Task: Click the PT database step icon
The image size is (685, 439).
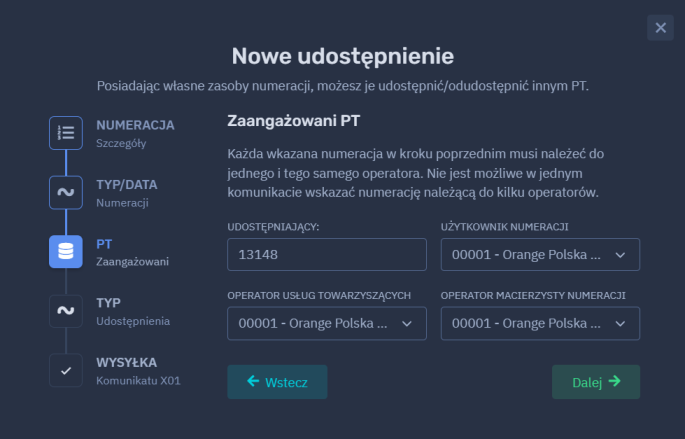Action: pyautogui.click(x=66, y=251)
